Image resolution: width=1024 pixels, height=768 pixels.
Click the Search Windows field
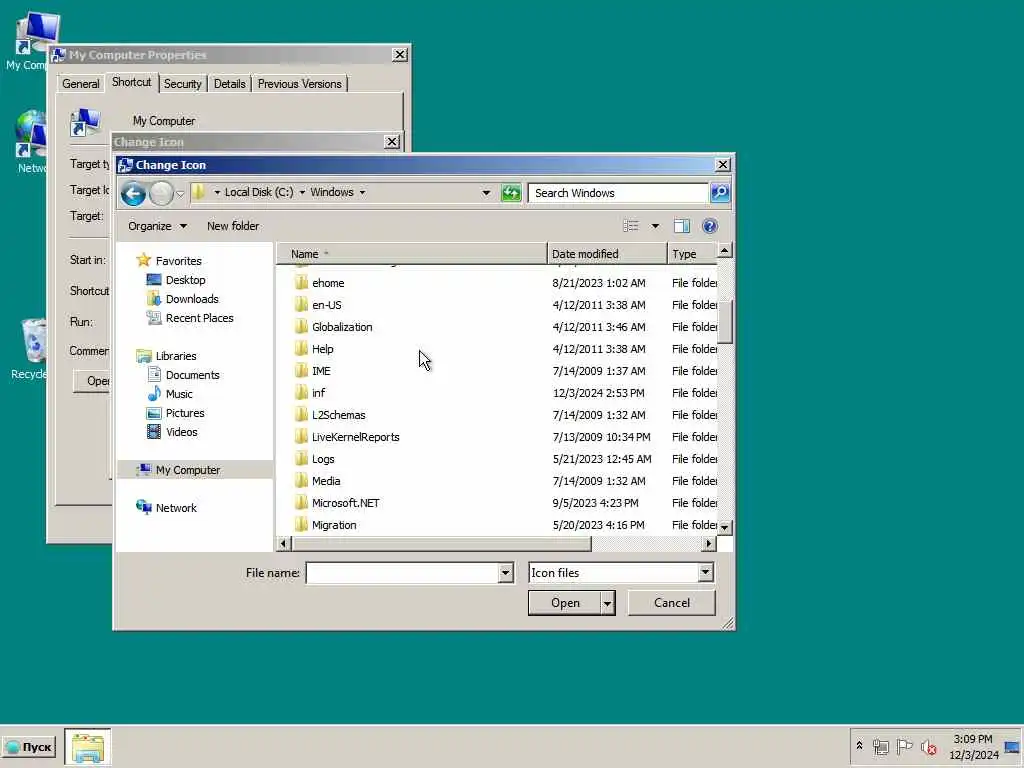(x=618, y=193)
